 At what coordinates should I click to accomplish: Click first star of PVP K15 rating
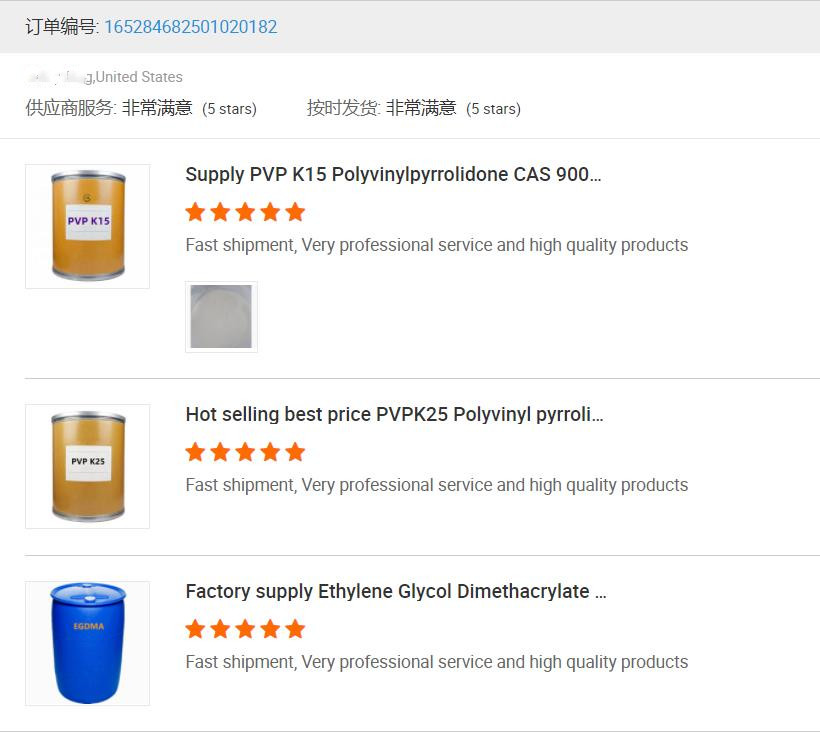196,212
